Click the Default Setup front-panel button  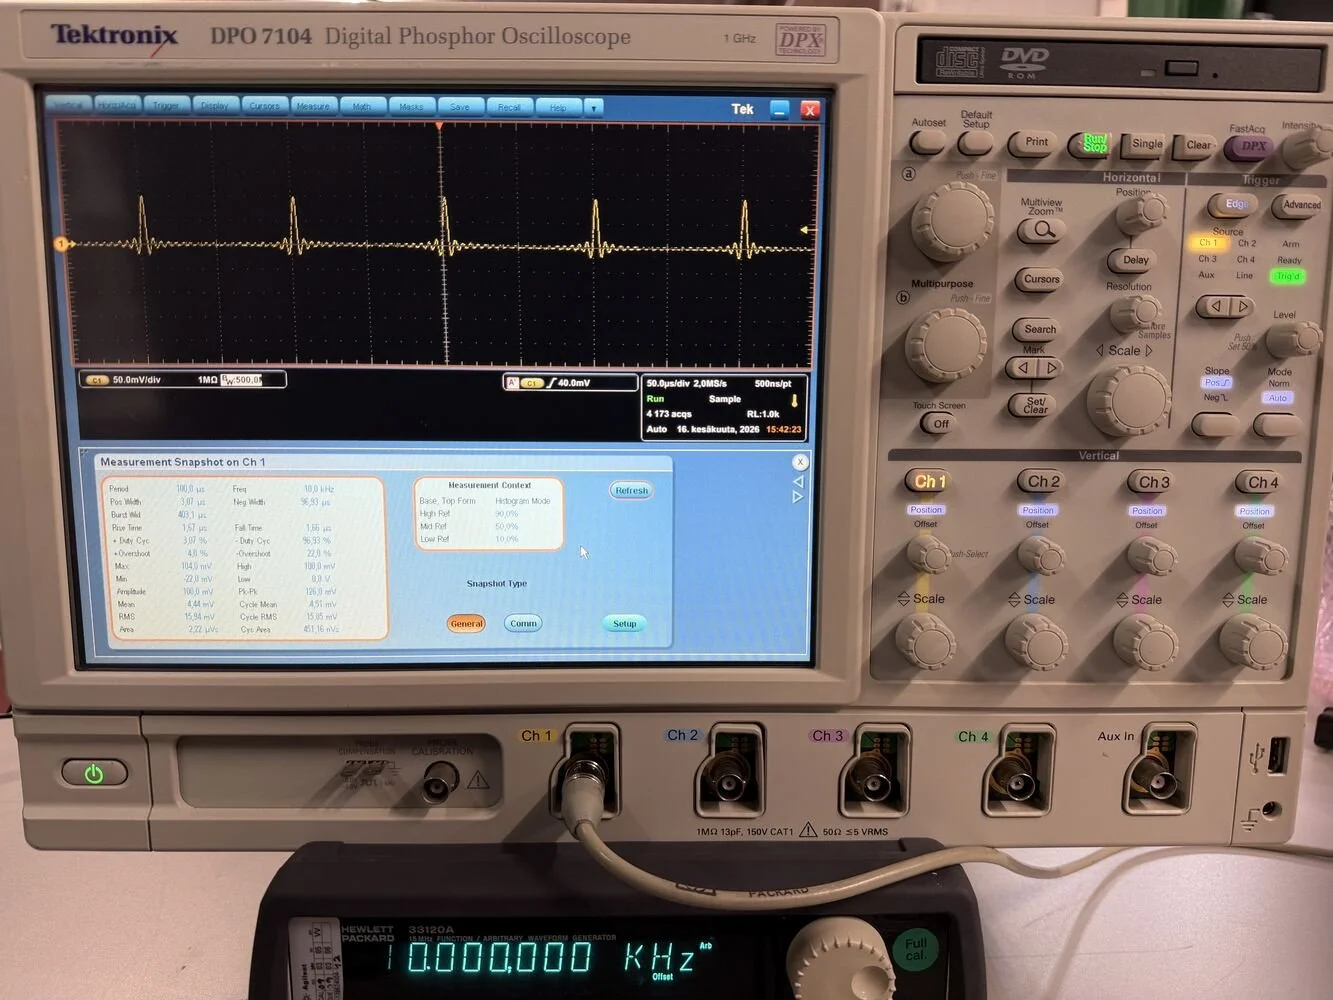pos(975,143)
